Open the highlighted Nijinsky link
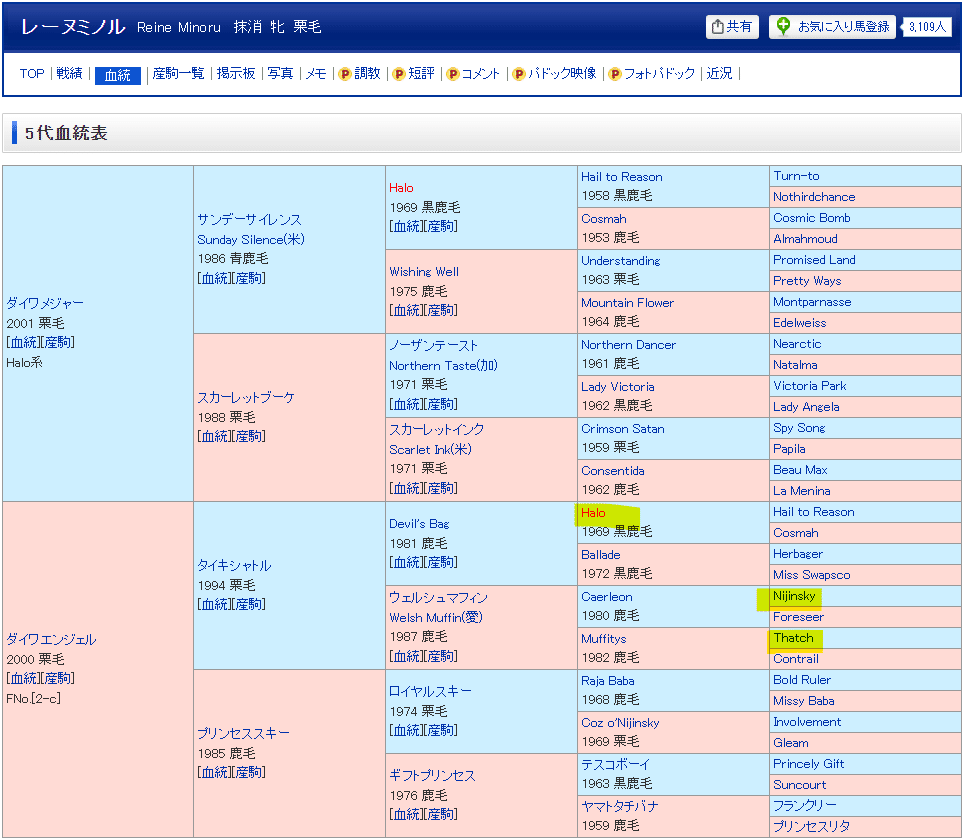 coord(794,596)
